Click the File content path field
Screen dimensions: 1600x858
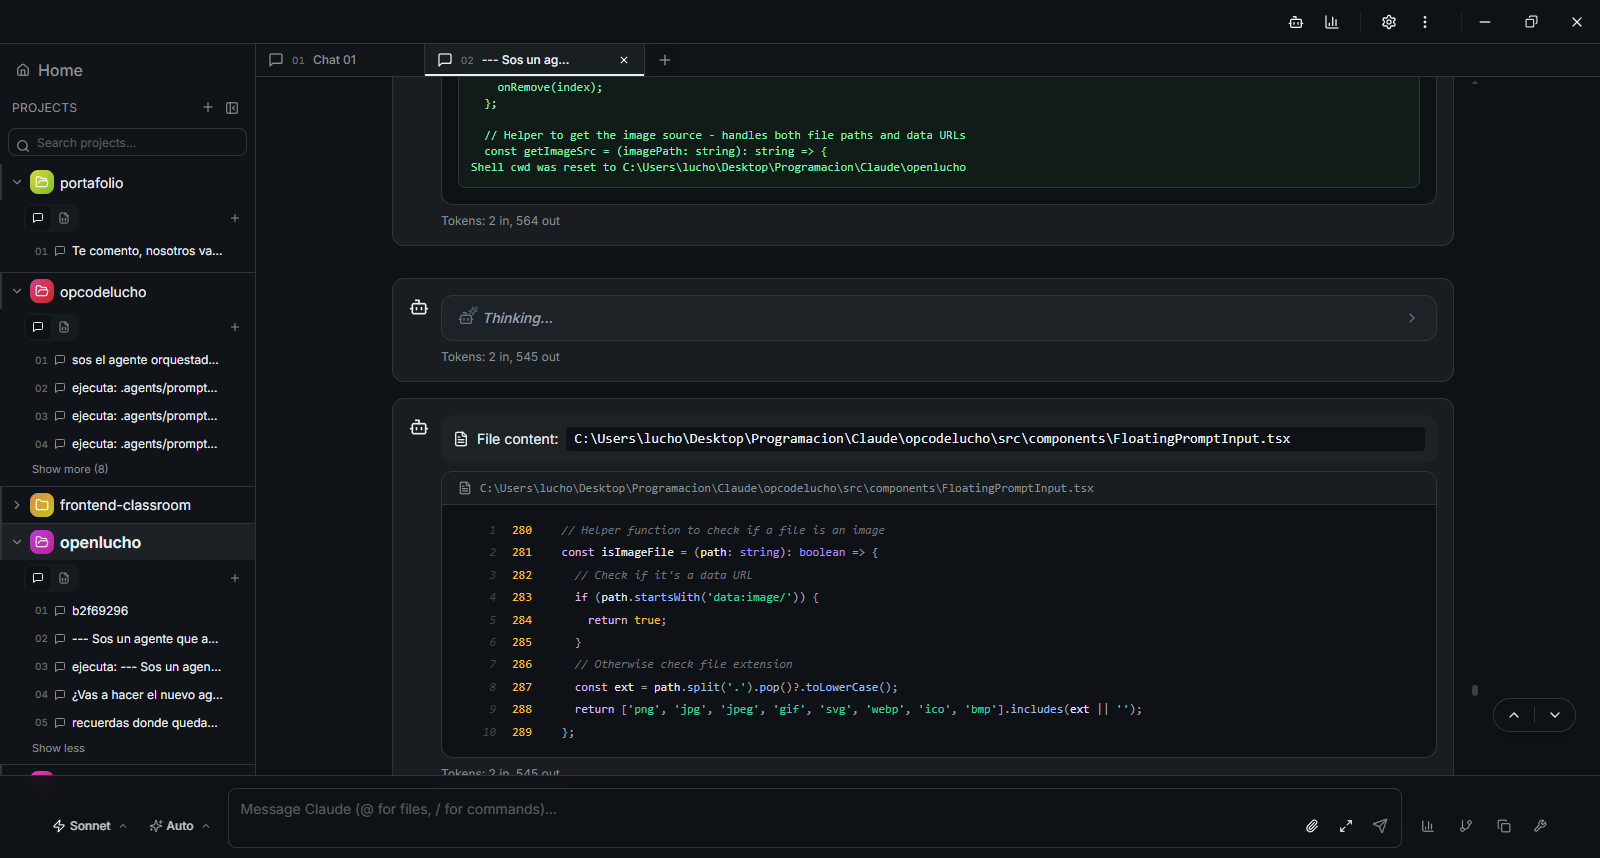tap(995, 439)
